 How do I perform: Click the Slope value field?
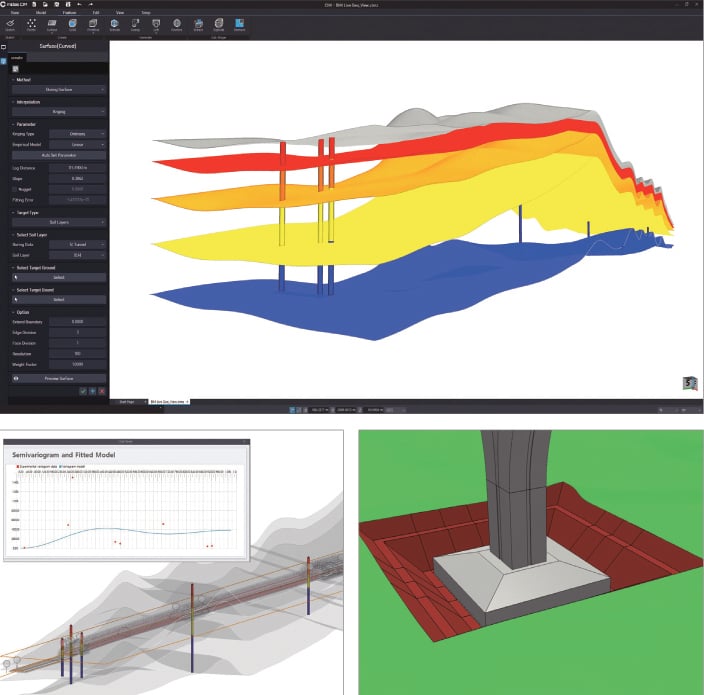pos(77,179)
